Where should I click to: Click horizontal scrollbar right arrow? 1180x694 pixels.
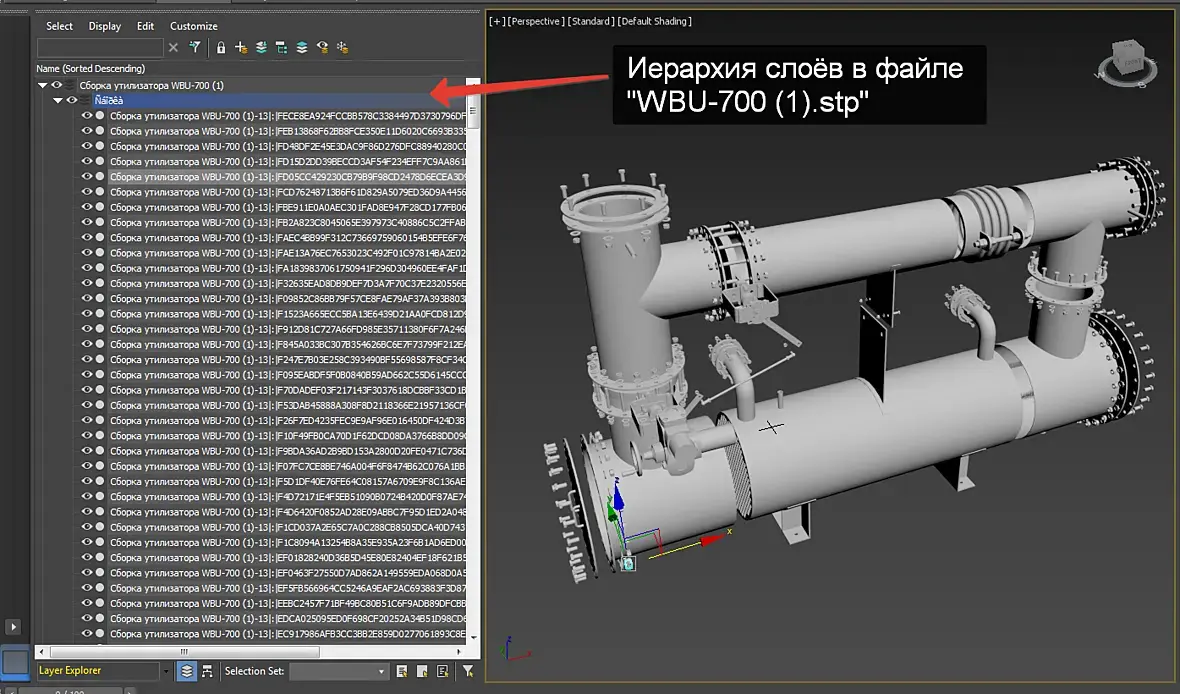tap(459, 652)
